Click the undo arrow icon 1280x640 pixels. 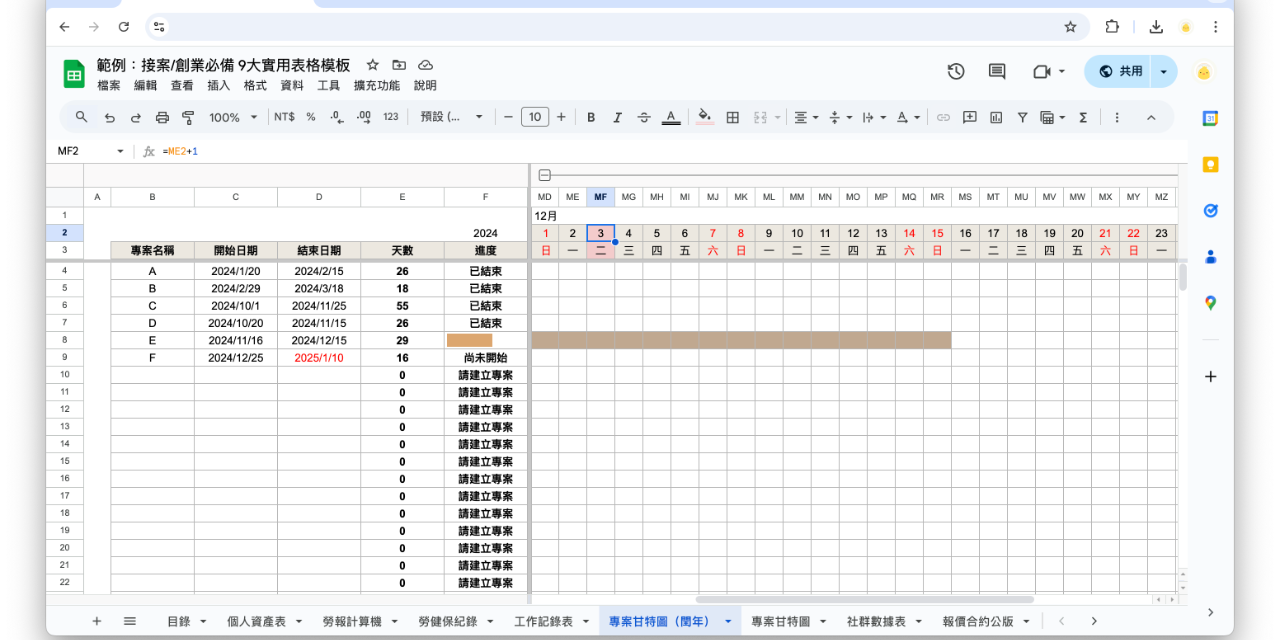[110, 117]
